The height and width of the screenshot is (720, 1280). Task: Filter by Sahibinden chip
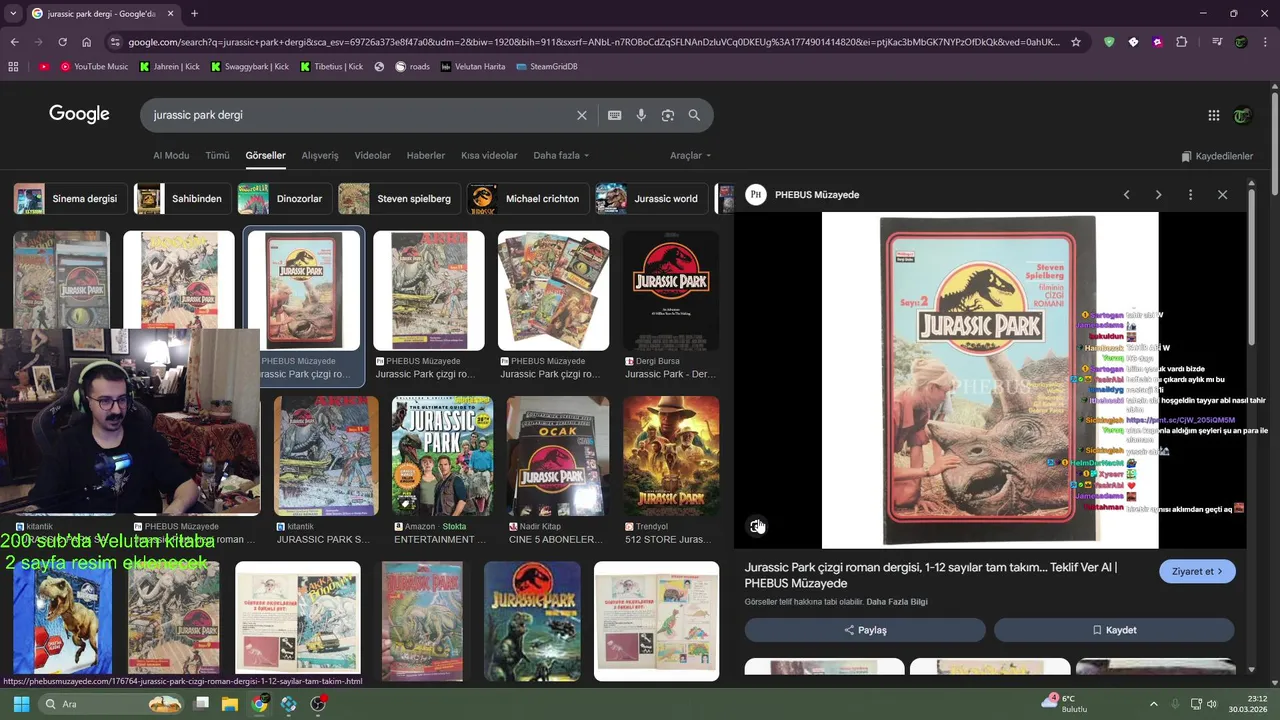183,199
